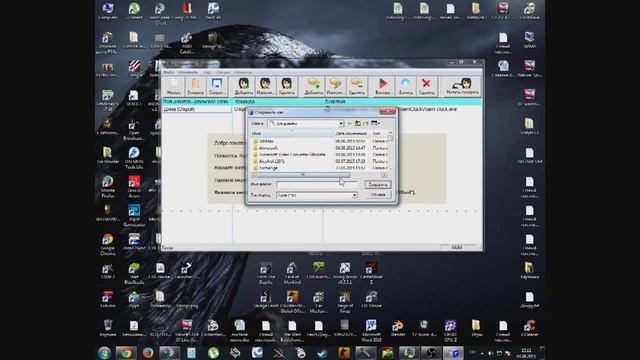Viewport: 640px width, 360px height.
Task: Click the Firefox icon on the taskbar
Action: pos(148,353)
